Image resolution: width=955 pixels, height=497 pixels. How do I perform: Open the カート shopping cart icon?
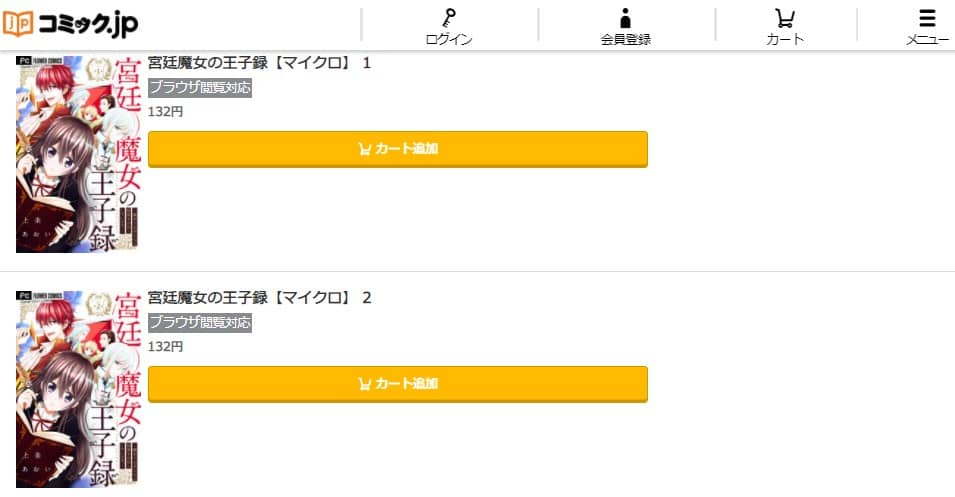[784, 18]
